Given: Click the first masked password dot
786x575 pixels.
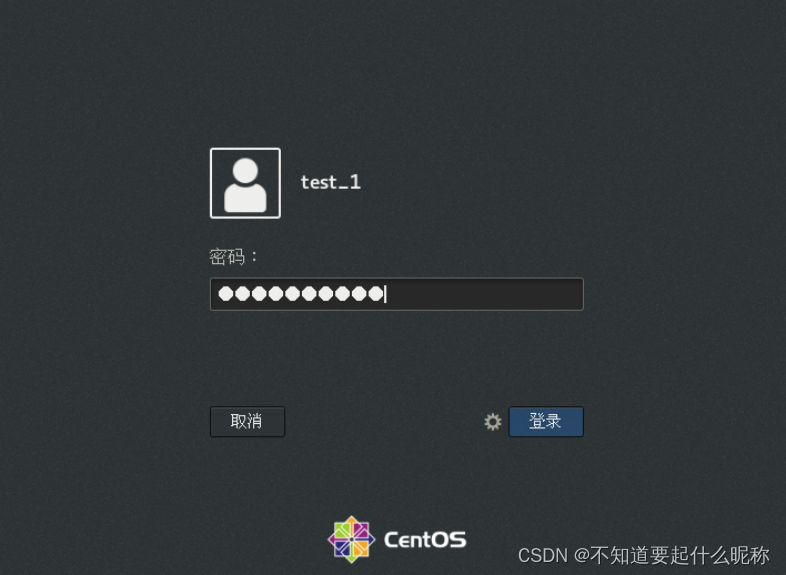Looking at the screenshot, I should pos(226,294).
